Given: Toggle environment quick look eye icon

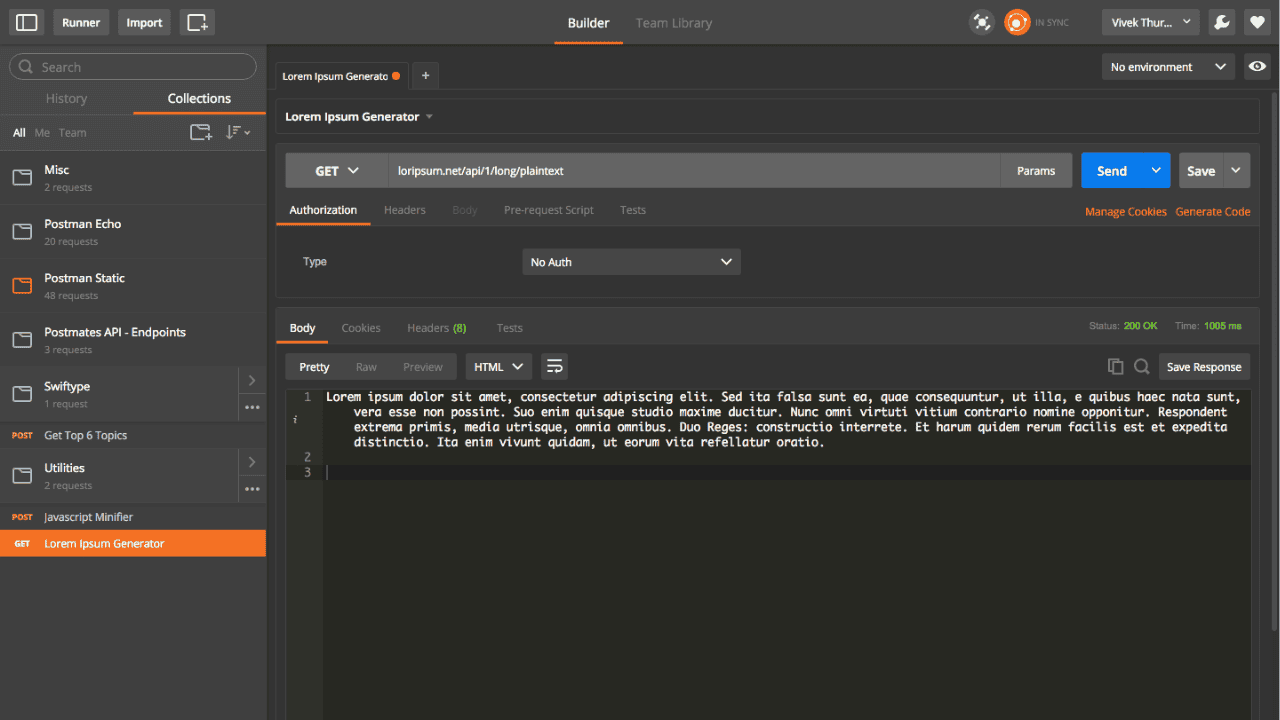Looking at the screenshot, I should pyautogui.click(x=1257, y=67).
